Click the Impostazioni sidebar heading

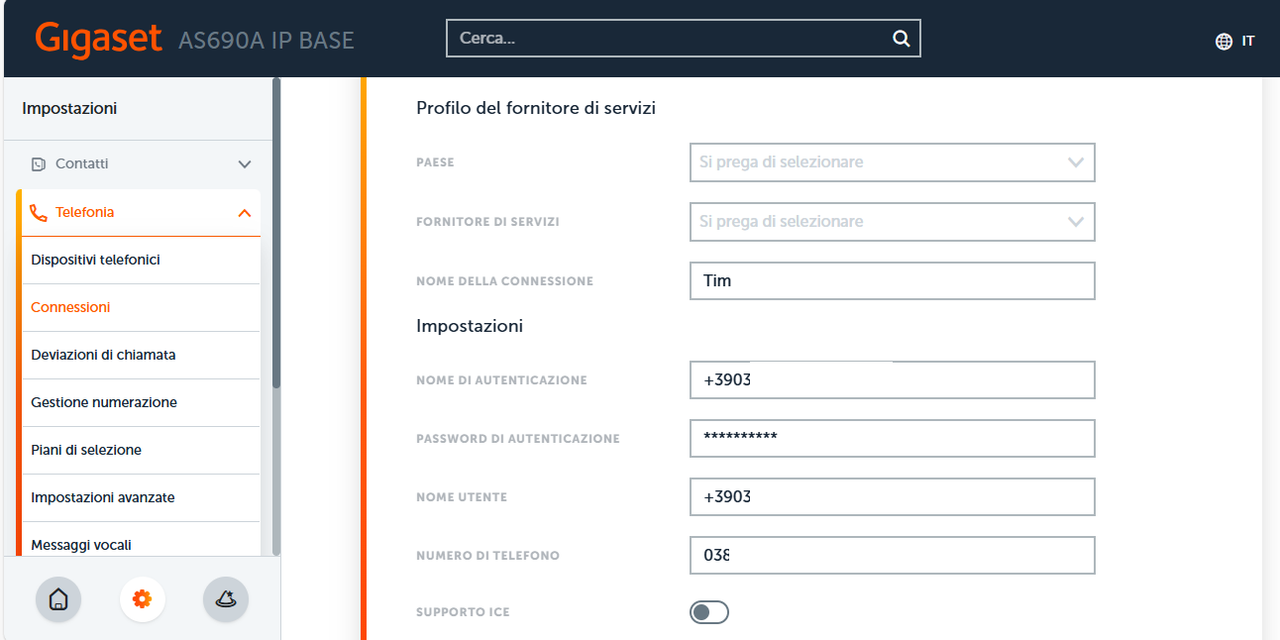69,108
